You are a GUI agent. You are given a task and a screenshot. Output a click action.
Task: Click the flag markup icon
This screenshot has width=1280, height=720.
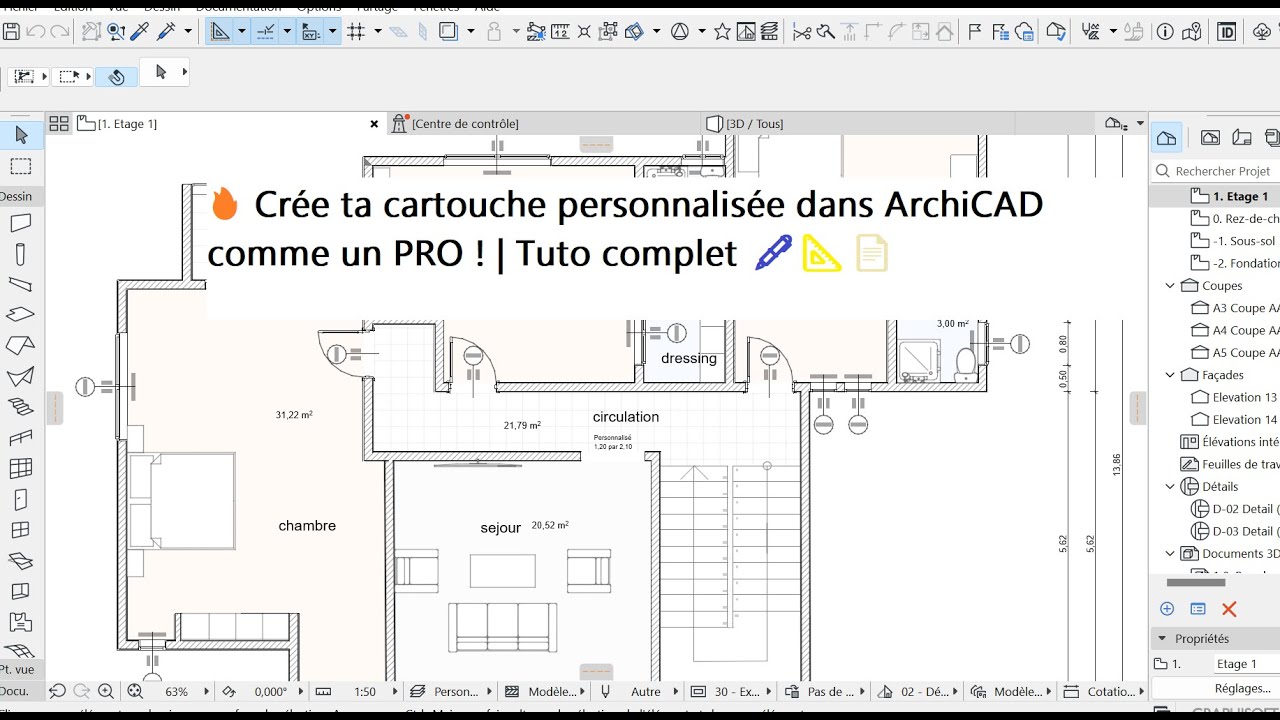[x=975, y=32]
